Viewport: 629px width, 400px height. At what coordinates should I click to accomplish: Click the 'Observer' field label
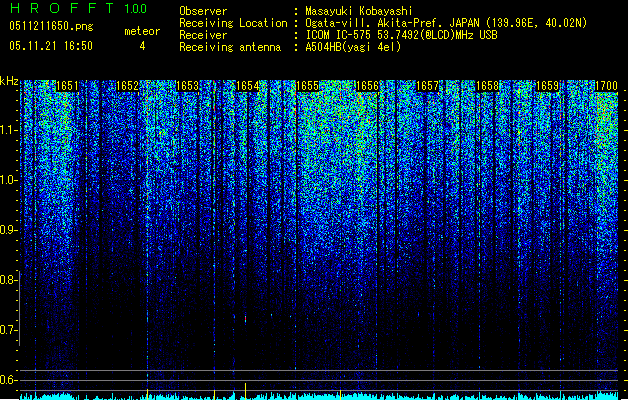click(x=203, y=11)
